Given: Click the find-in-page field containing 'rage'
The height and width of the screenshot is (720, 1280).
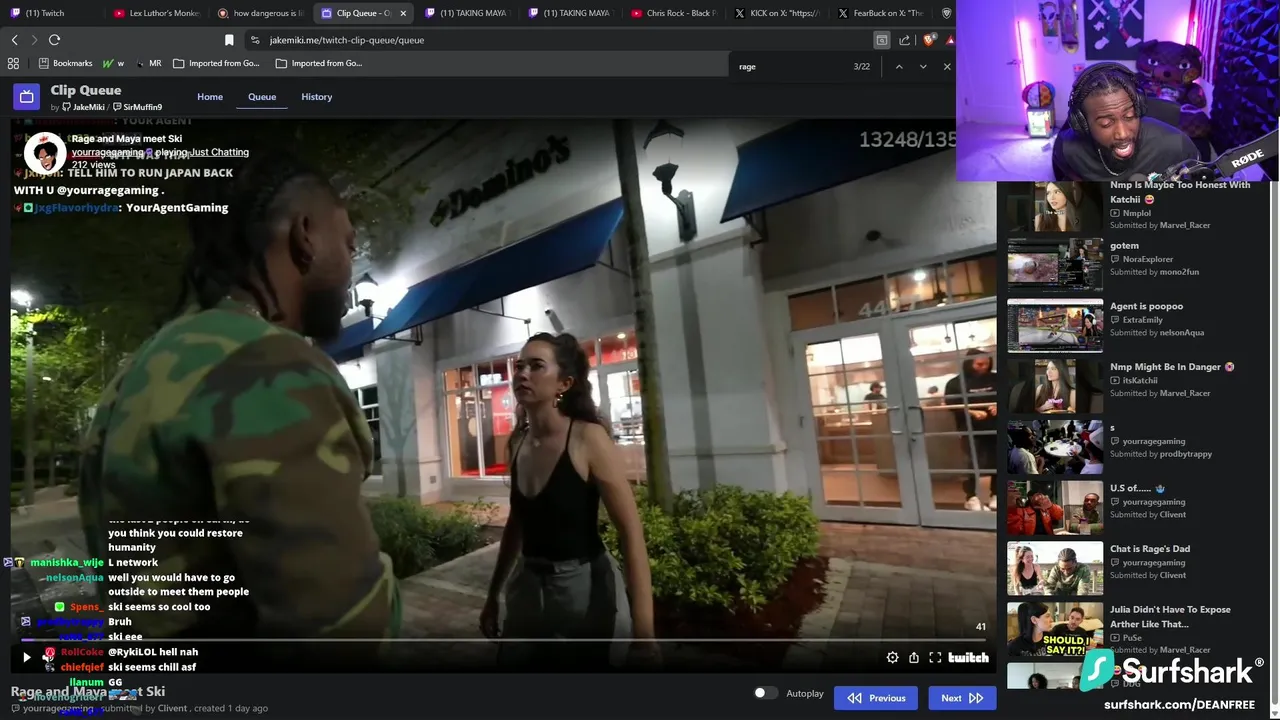Looking at the screenshot, I should [x=790, y=66].
